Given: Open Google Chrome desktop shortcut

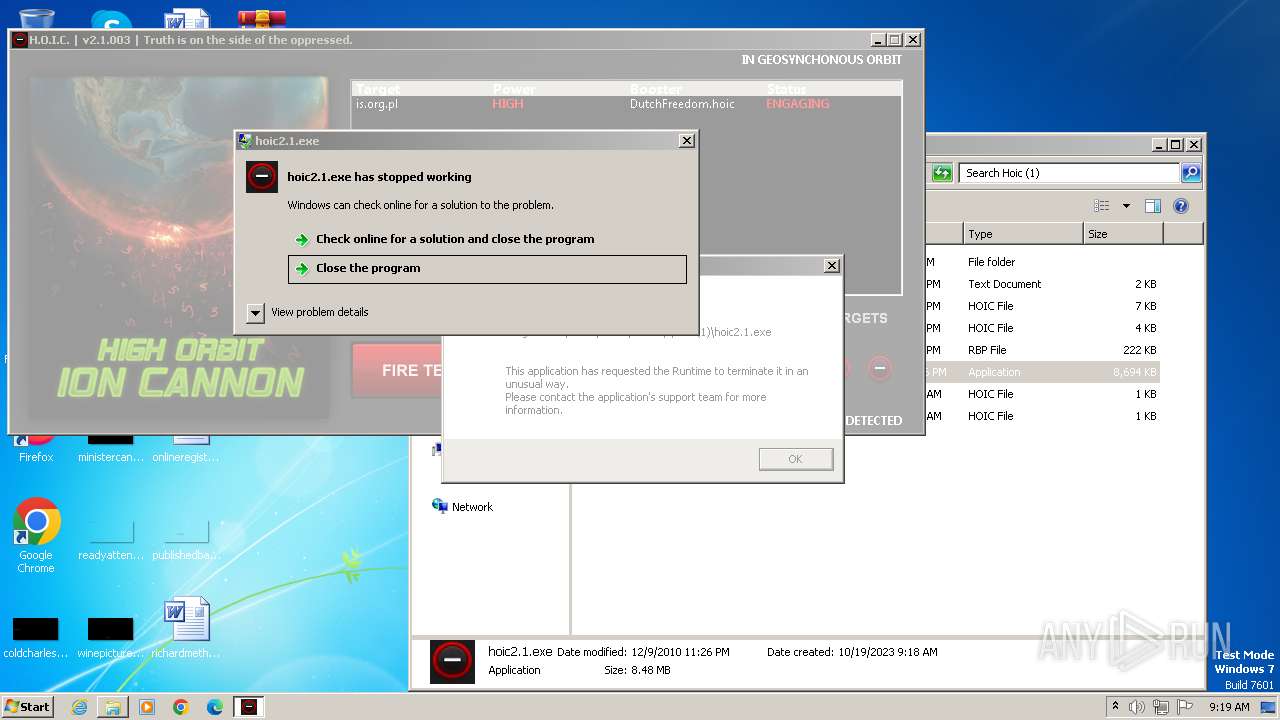Looking at the screenshot, I should click(36, 536).
